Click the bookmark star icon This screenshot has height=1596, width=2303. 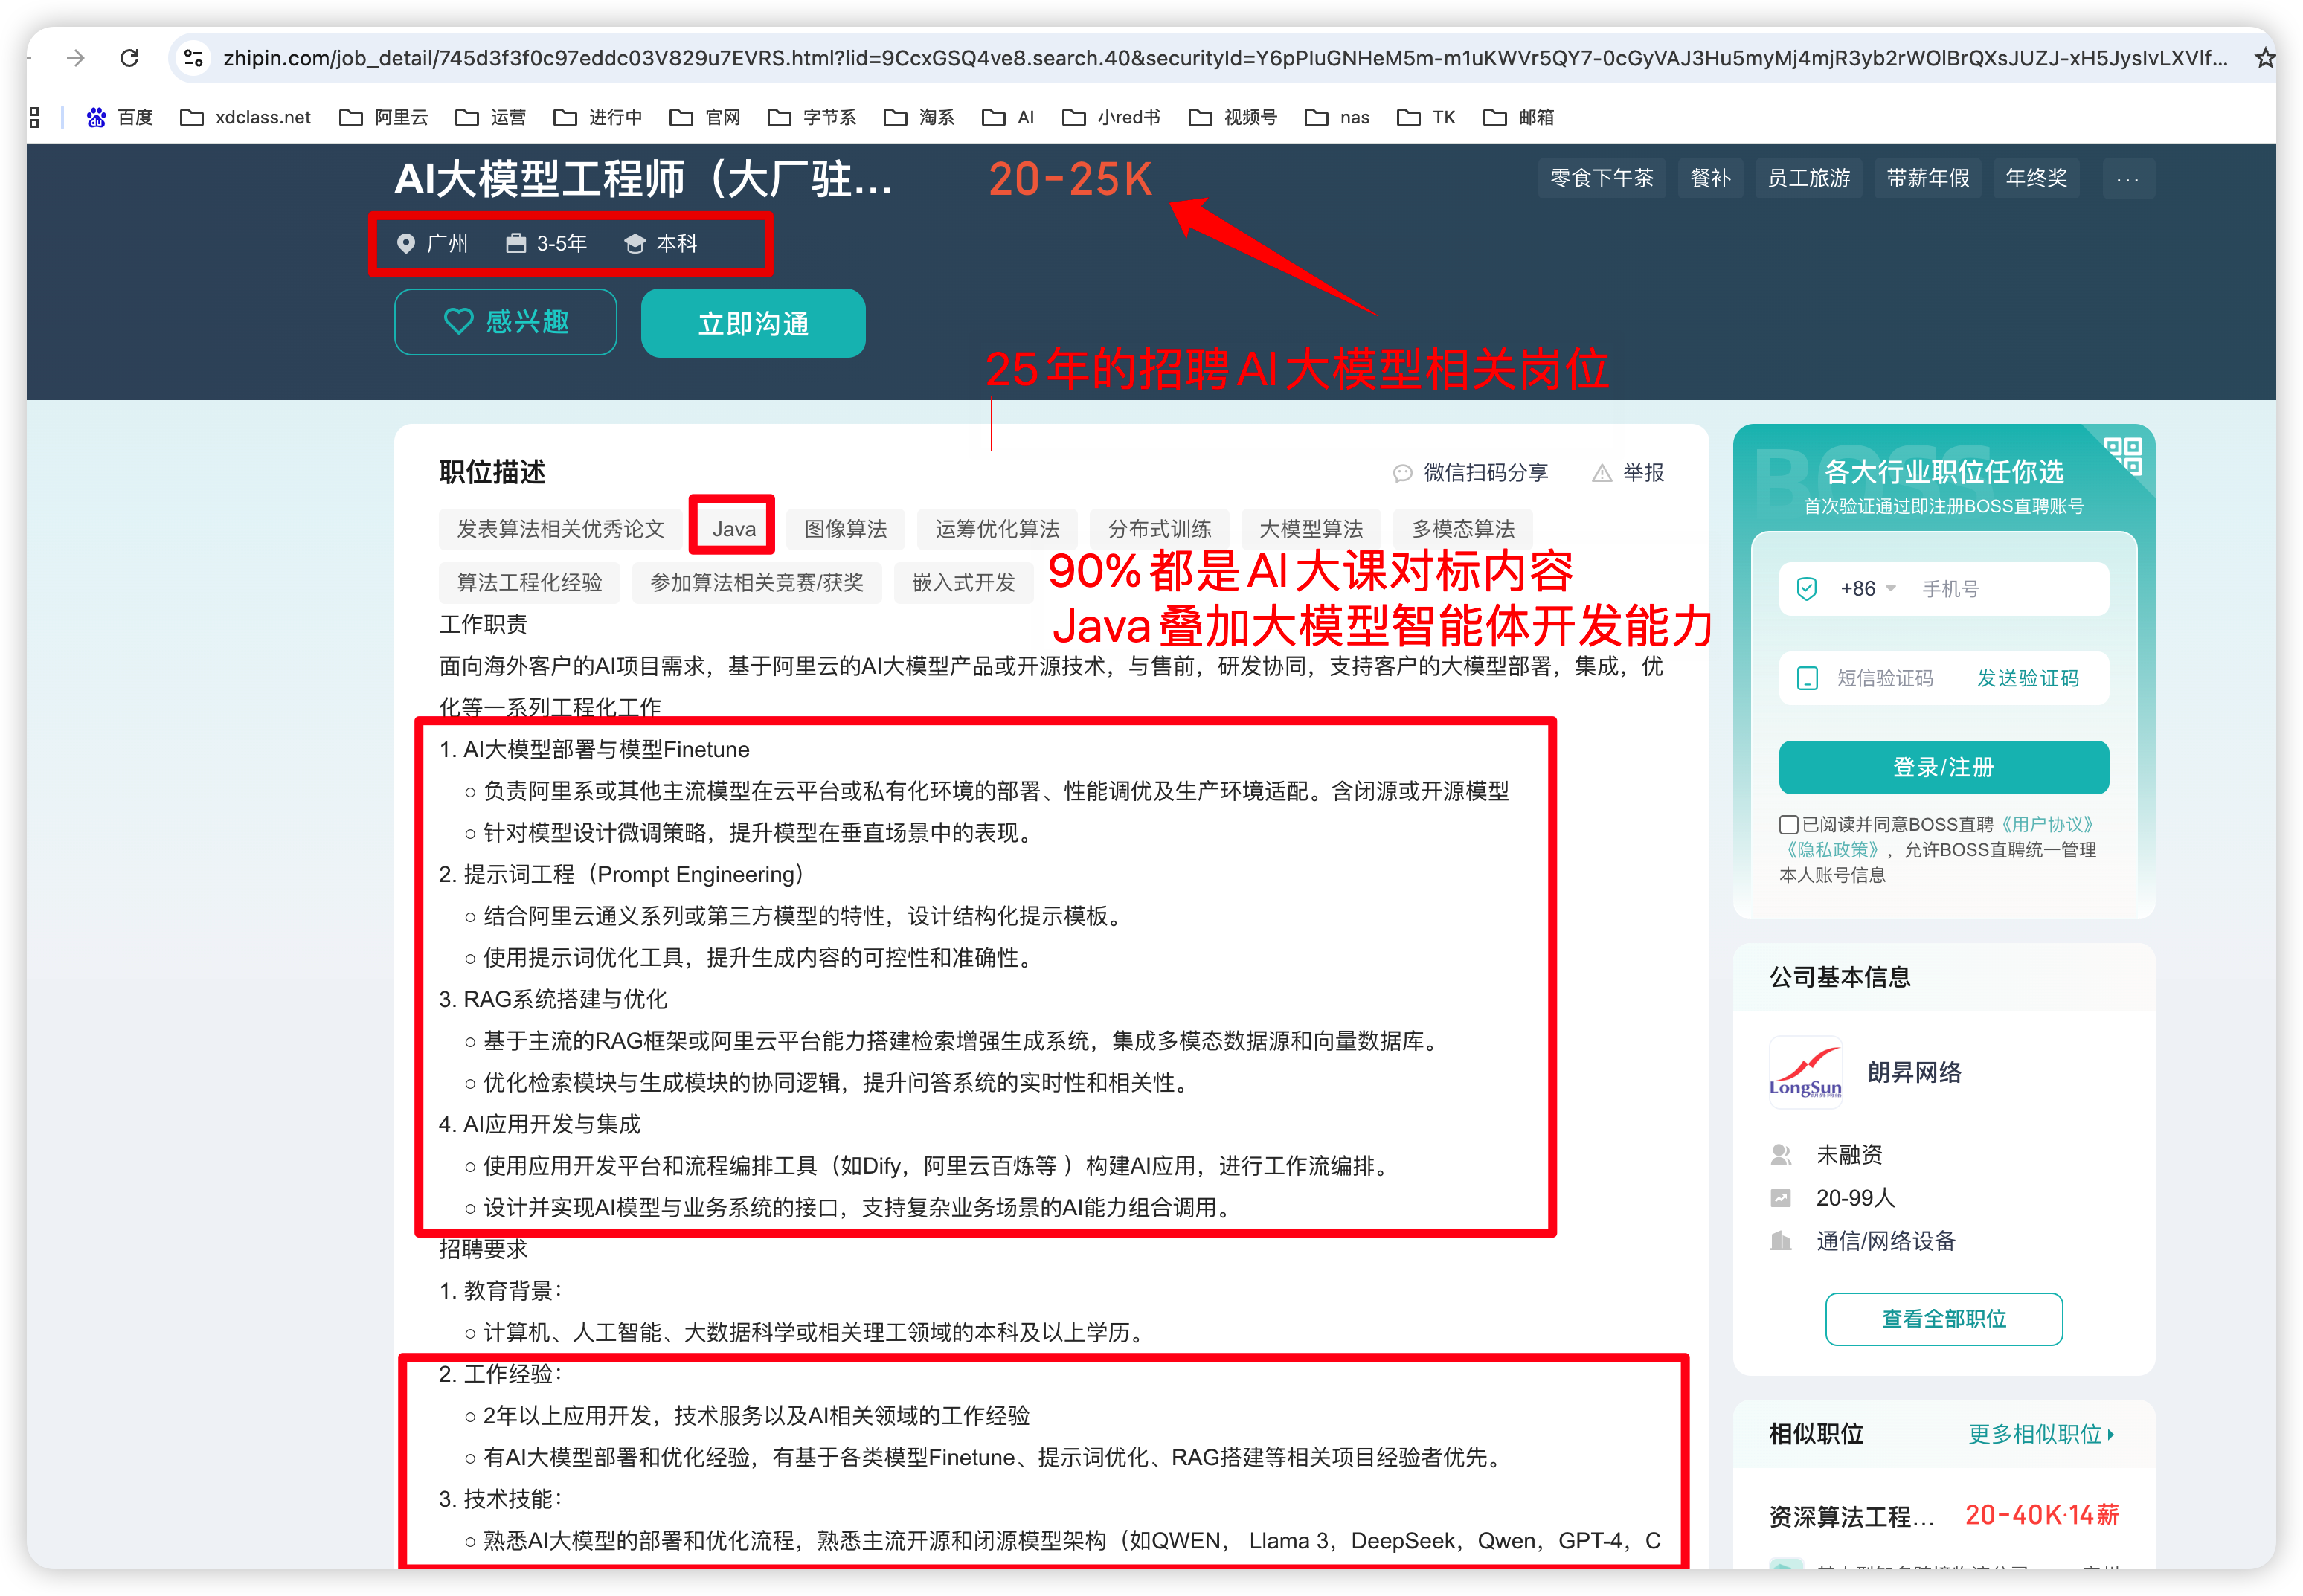(2264, 58)
